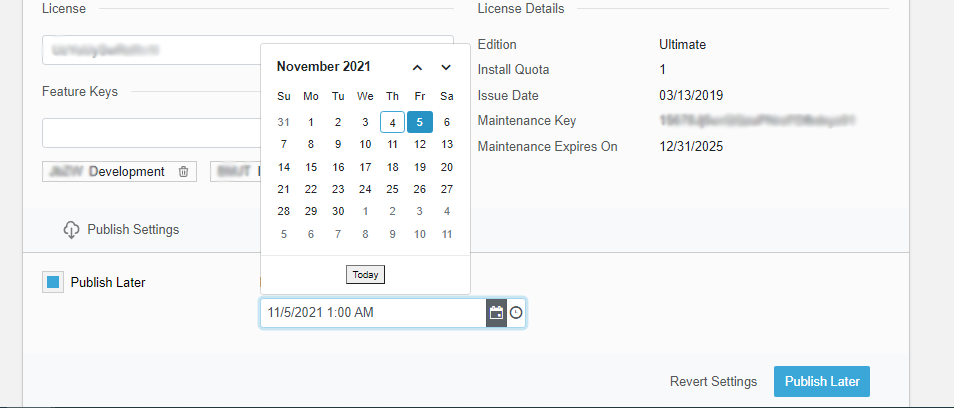Select November 10 in the second row

pyautogui.click(x=365, y=145)
